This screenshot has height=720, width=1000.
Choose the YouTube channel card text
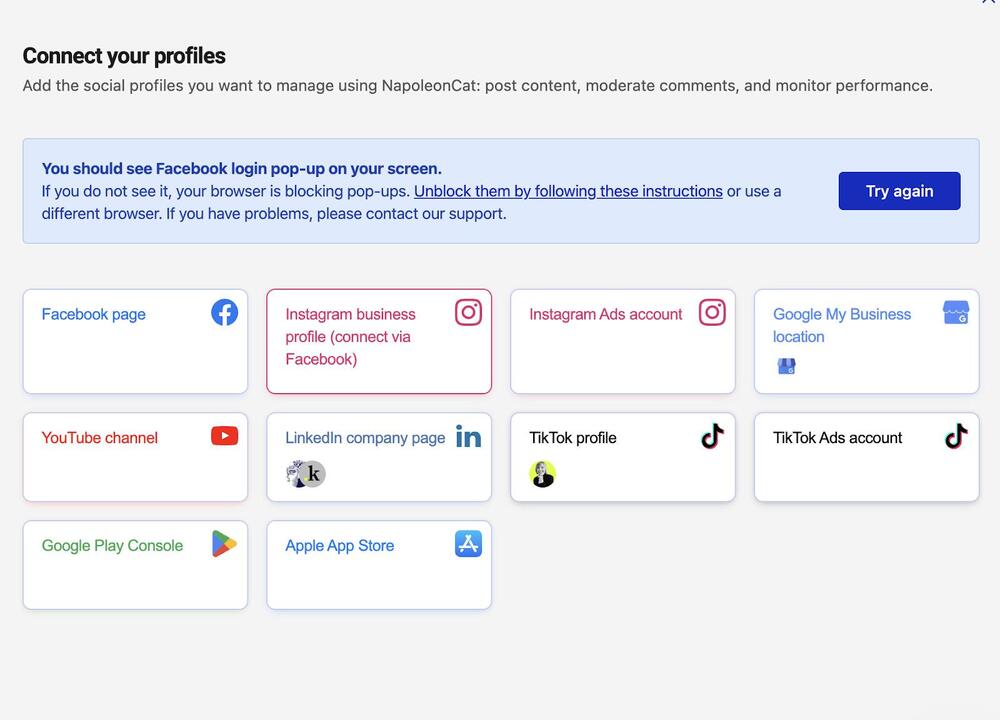99,438
